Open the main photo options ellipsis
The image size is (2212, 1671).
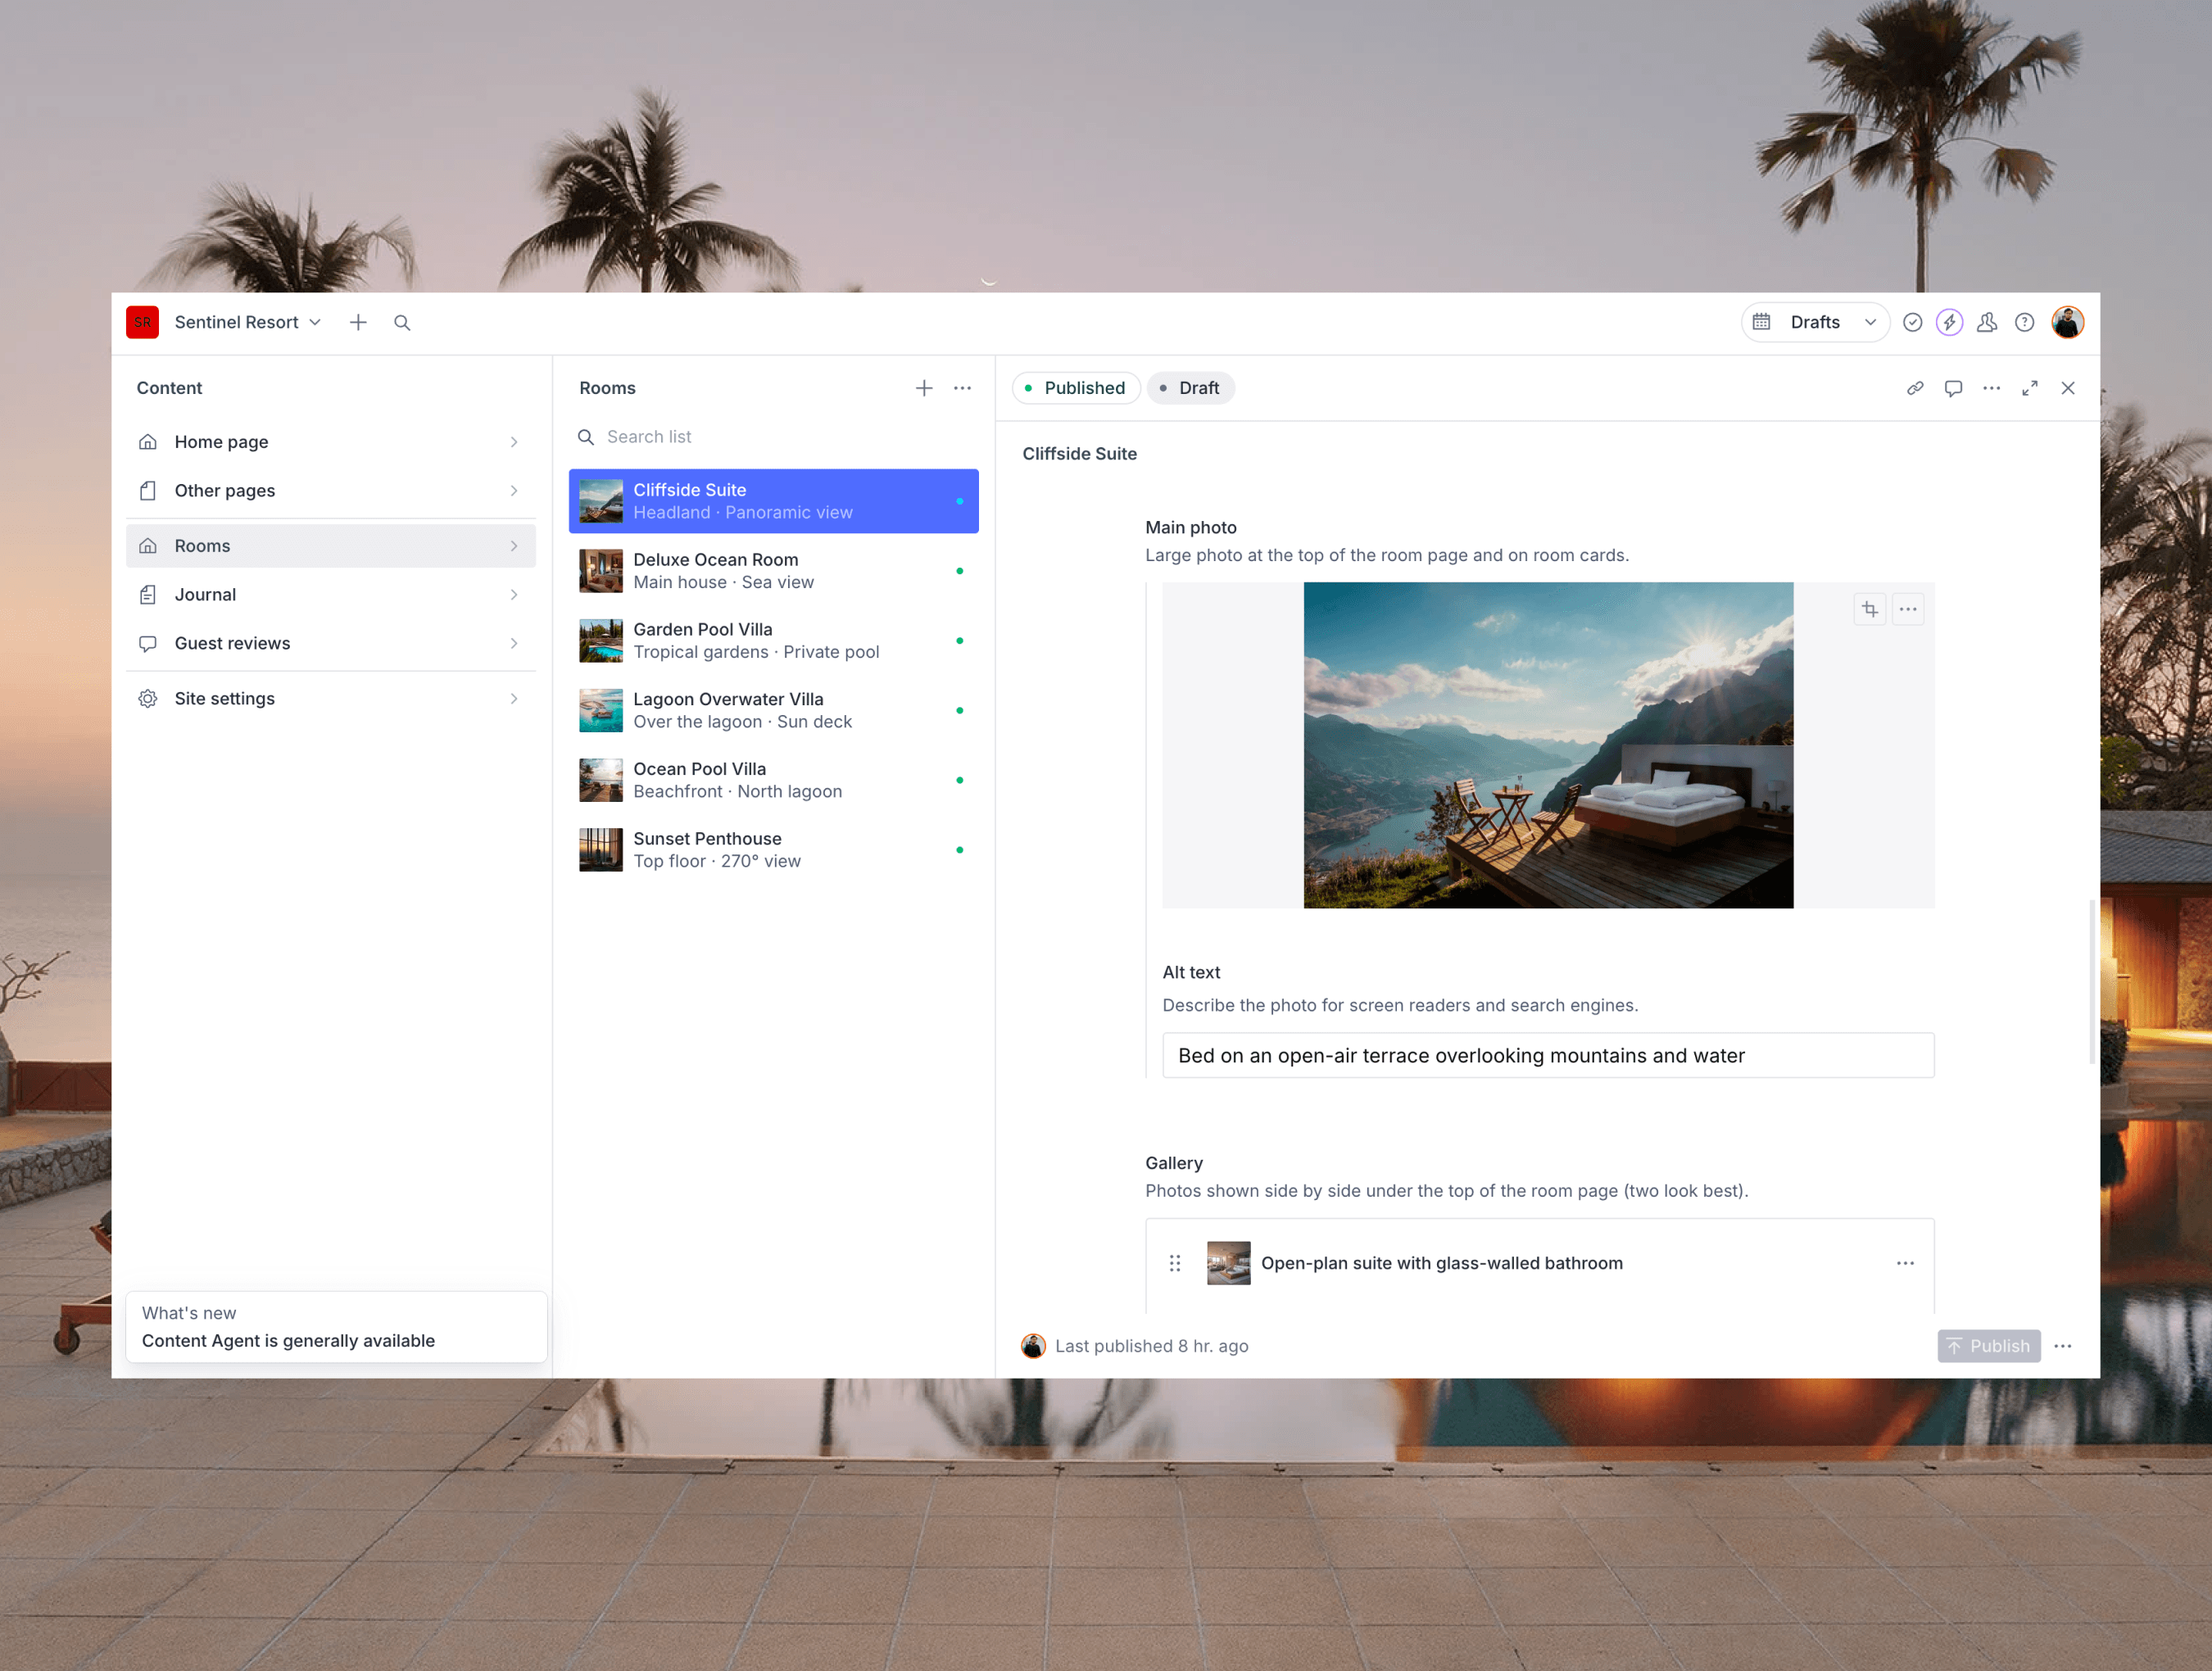pos(1907,609)
